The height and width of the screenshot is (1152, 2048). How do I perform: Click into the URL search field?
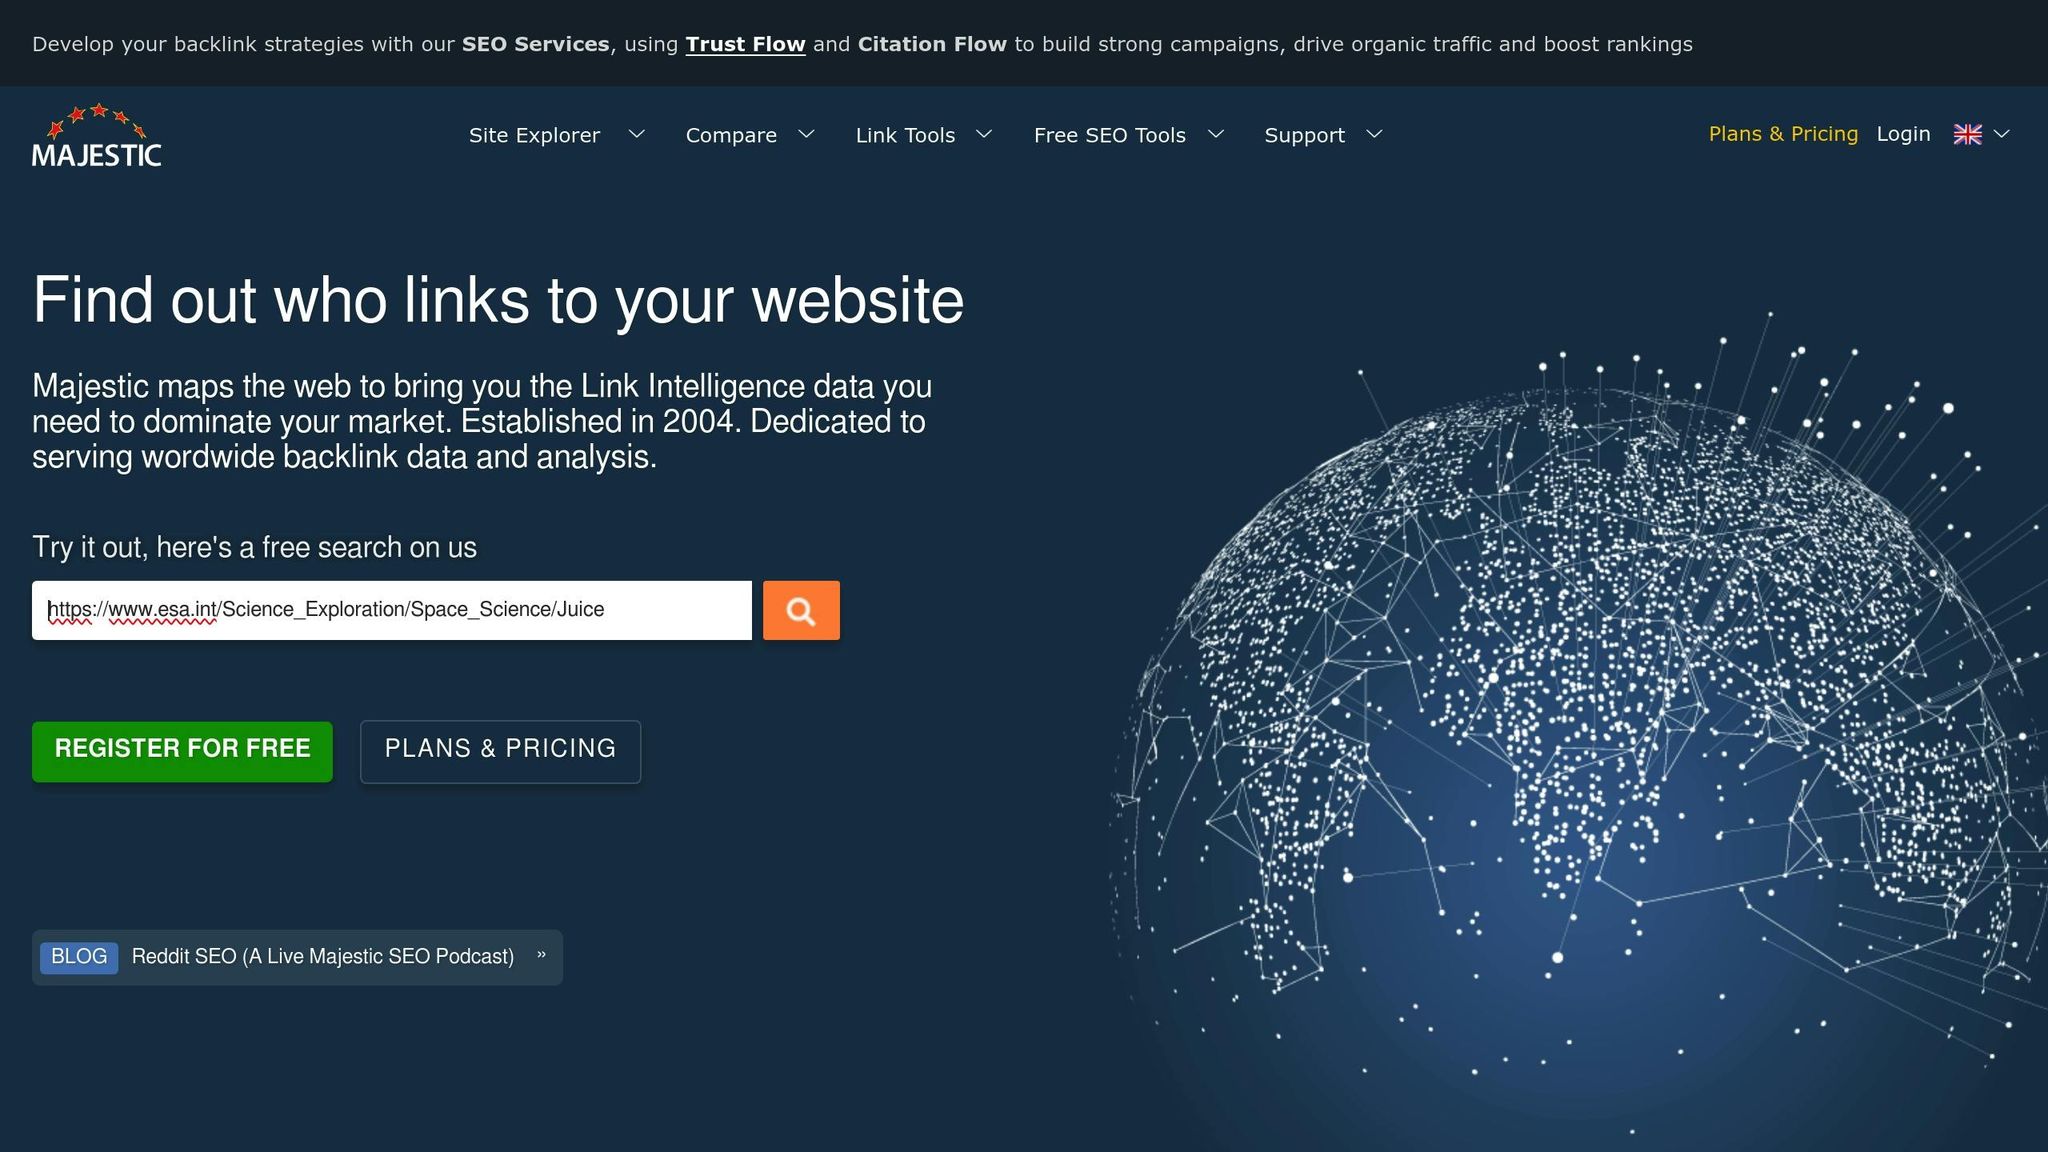(390, 610)
